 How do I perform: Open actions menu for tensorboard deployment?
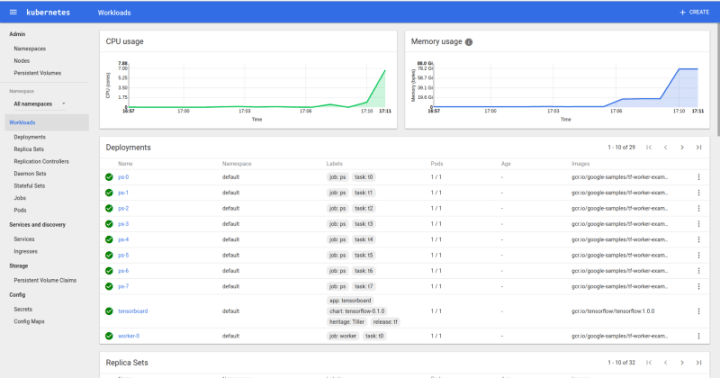point(698,311)
